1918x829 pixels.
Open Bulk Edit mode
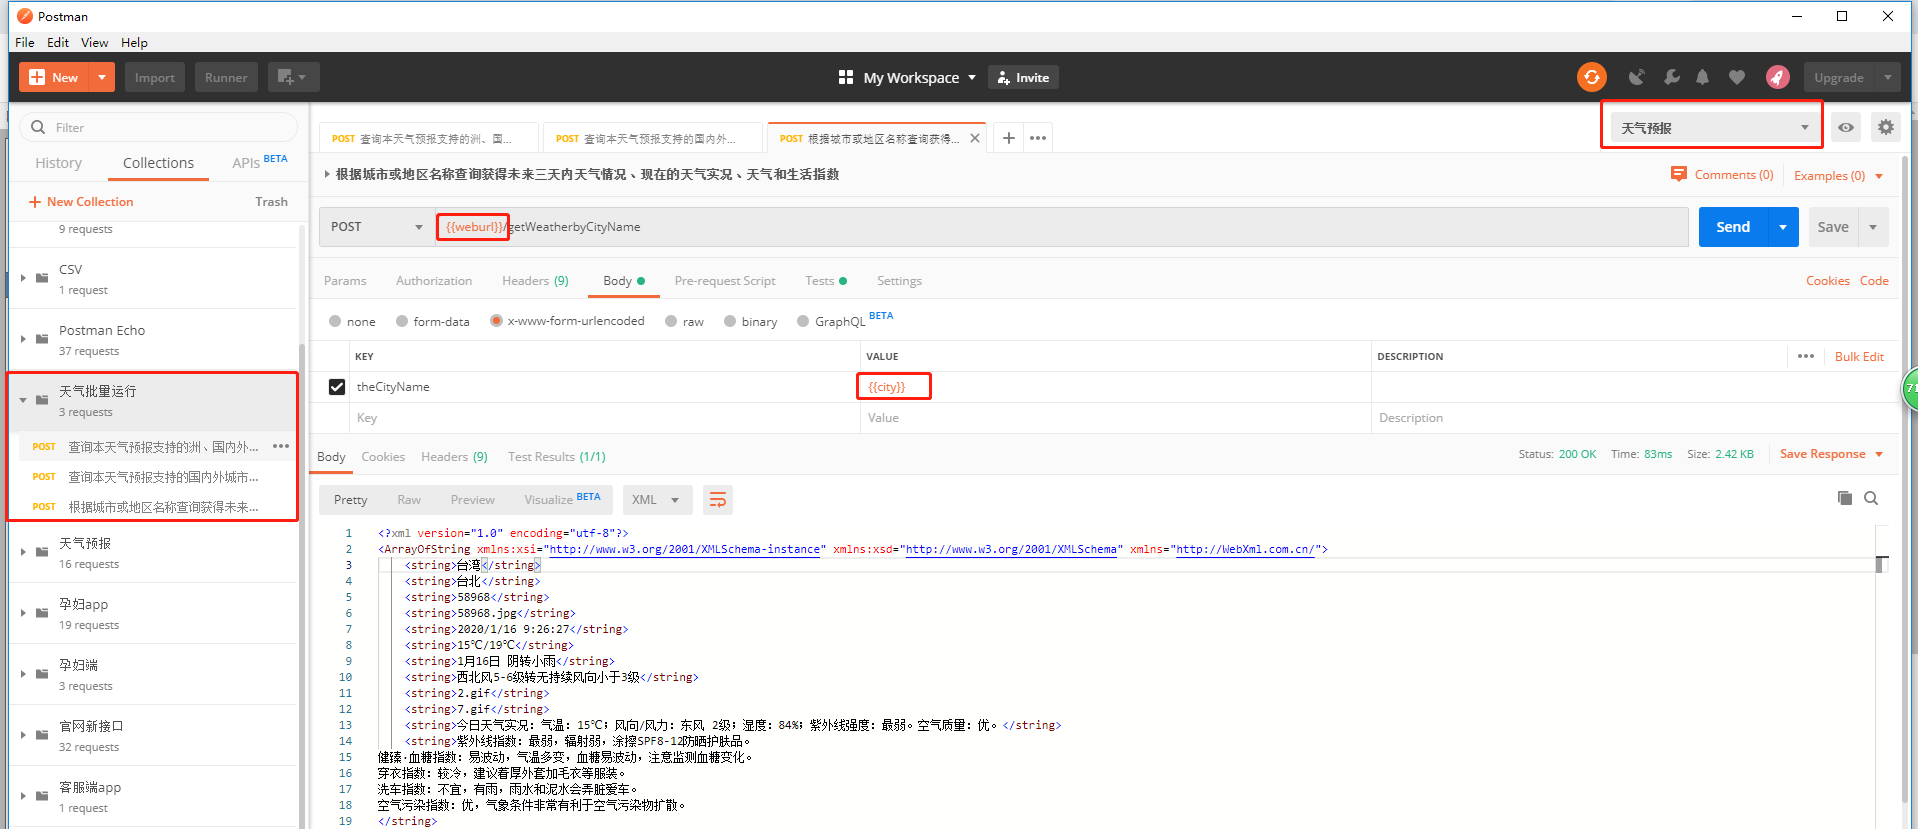point(1859,356)
